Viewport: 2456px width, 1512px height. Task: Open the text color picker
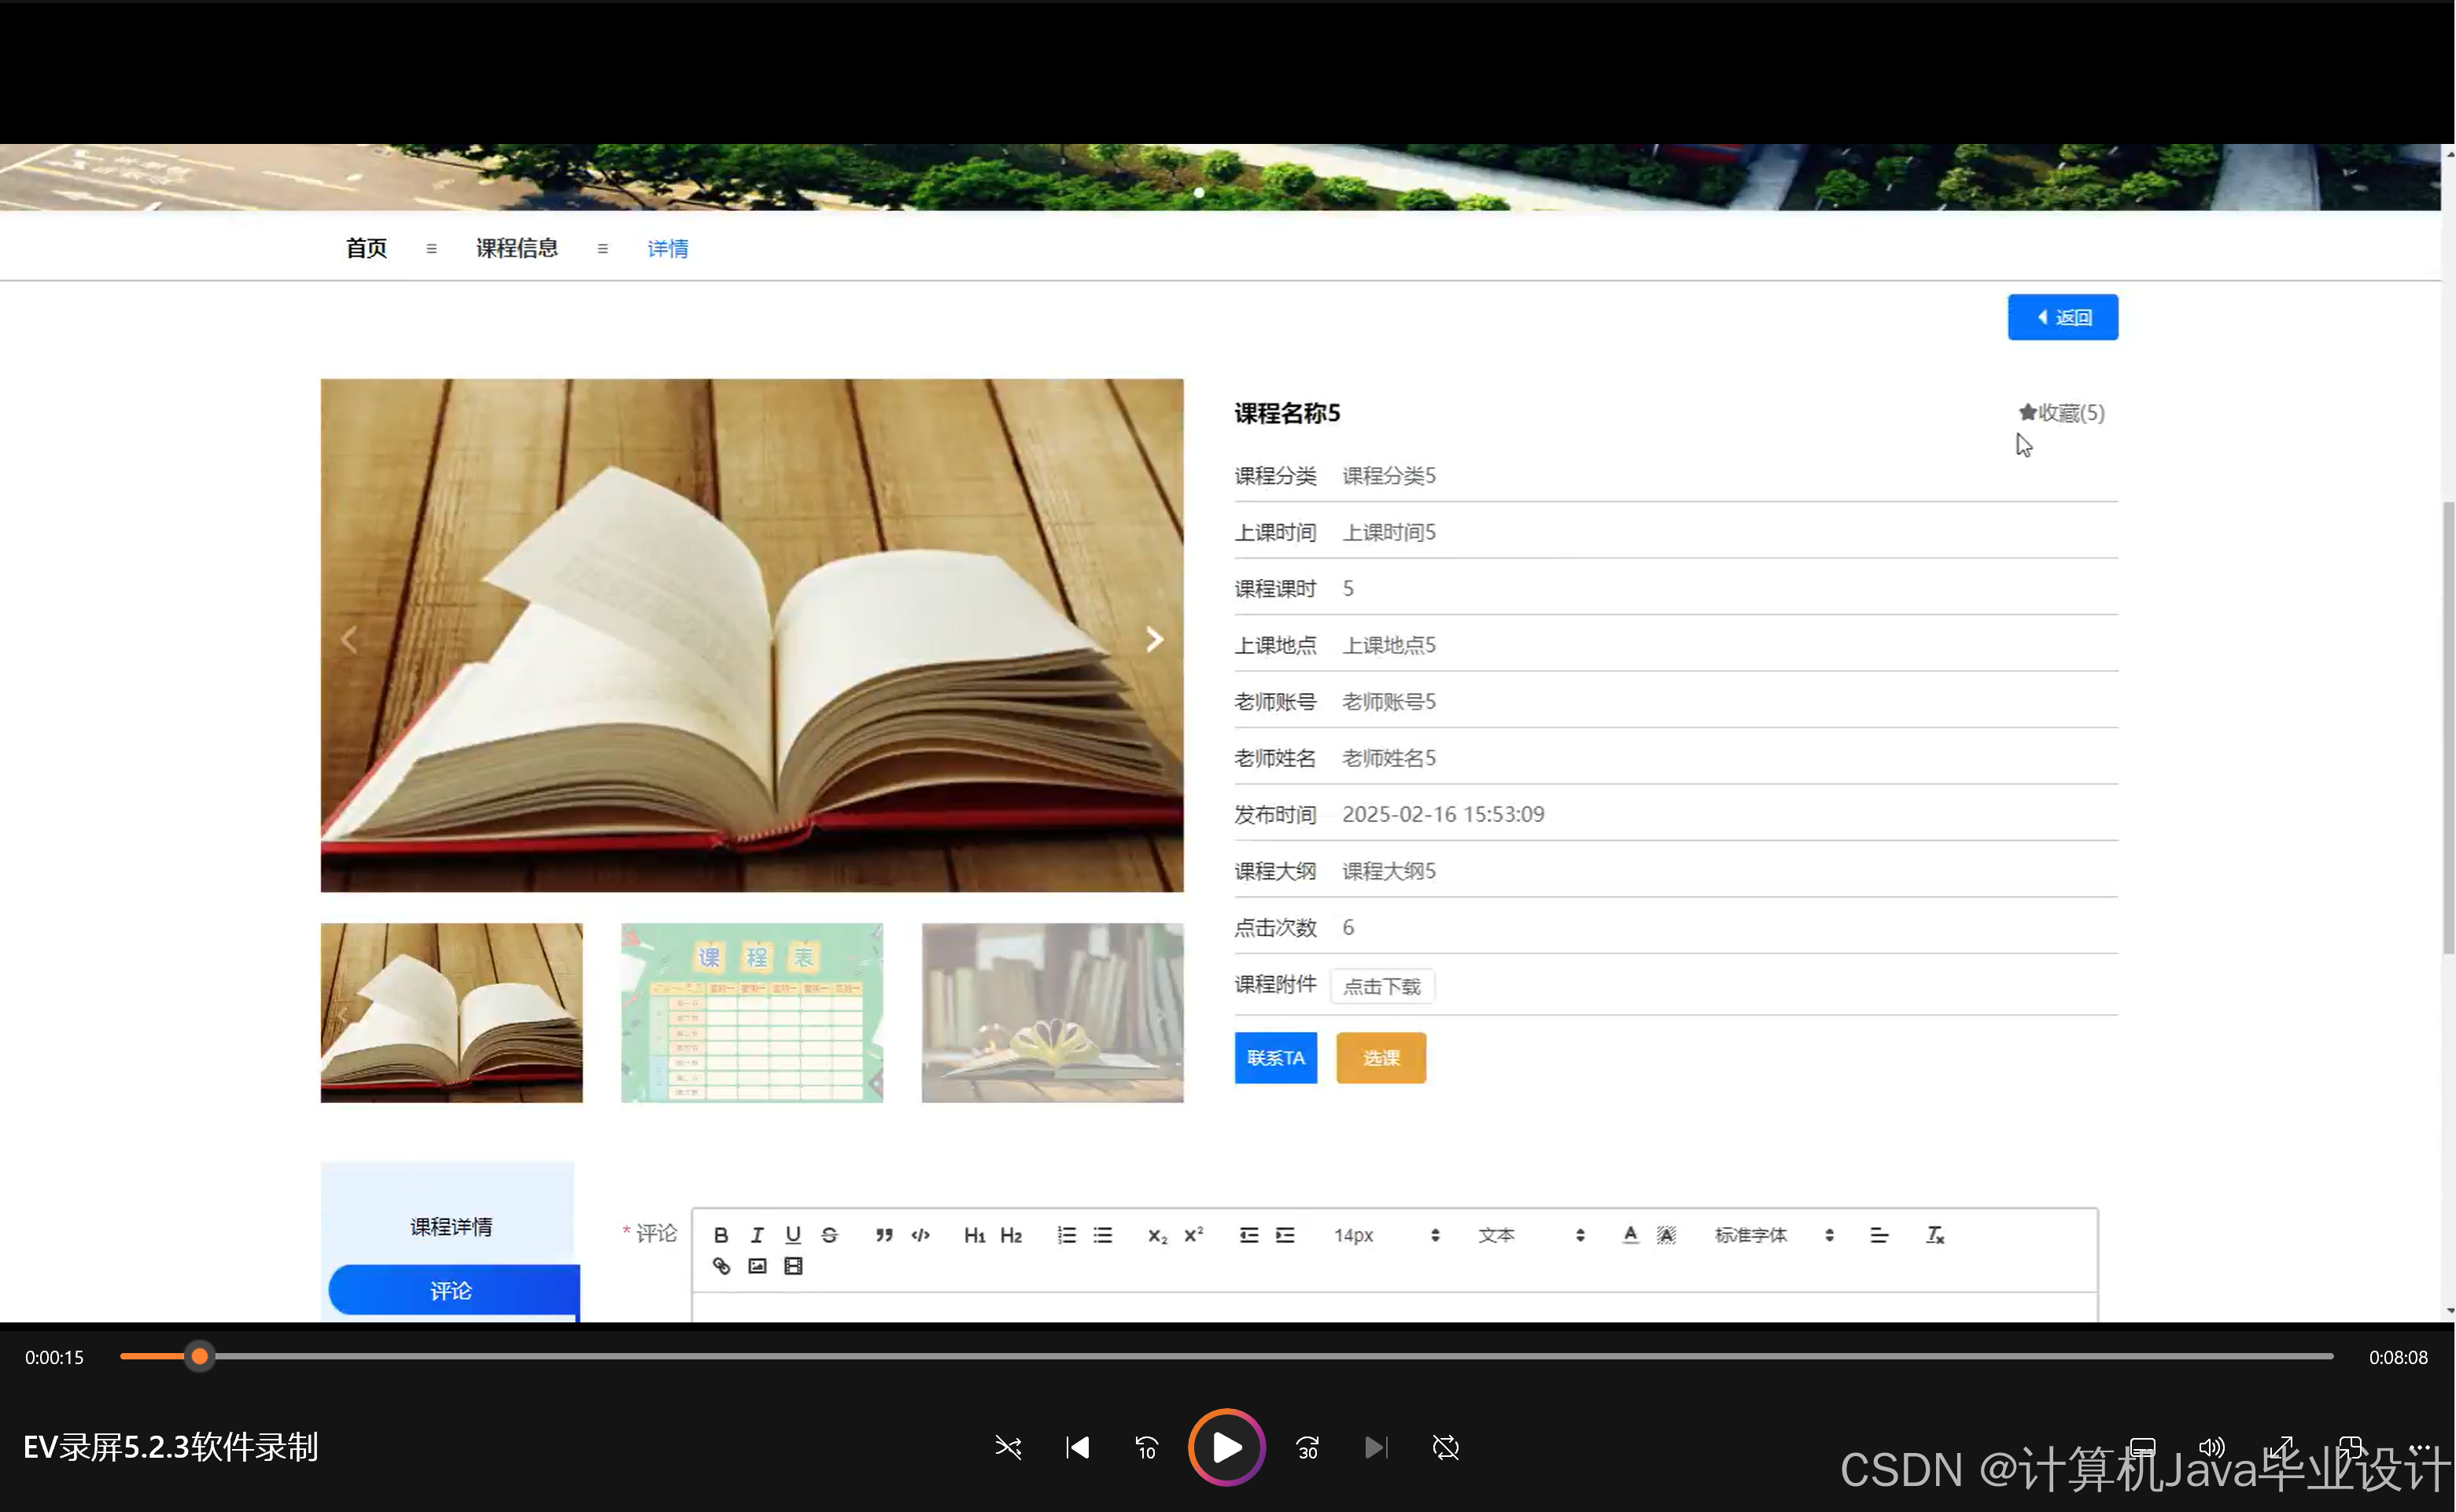click(1630, 1235)
